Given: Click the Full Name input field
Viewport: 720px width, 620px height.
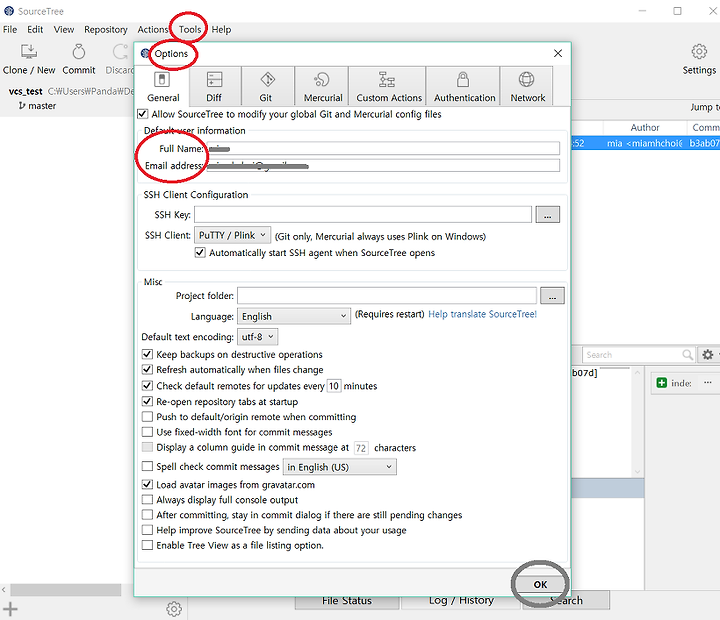Looking at the screenshot, I should [383, 148].
